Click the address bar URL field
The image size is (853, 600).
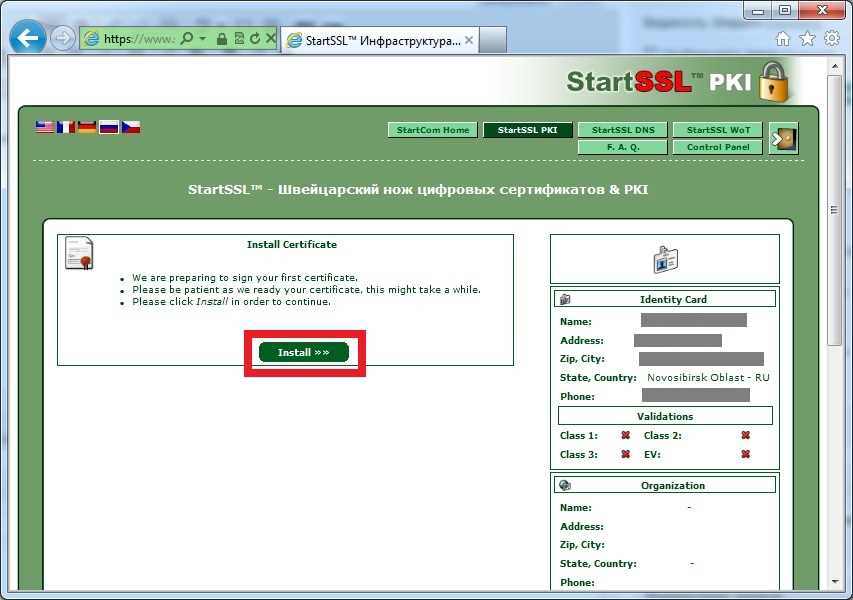pos(138,39)
